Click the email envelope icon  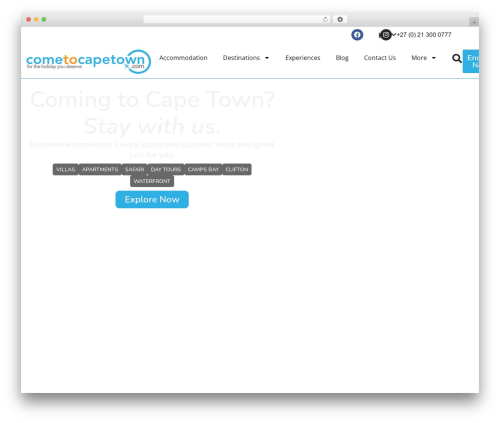[386, 35]
